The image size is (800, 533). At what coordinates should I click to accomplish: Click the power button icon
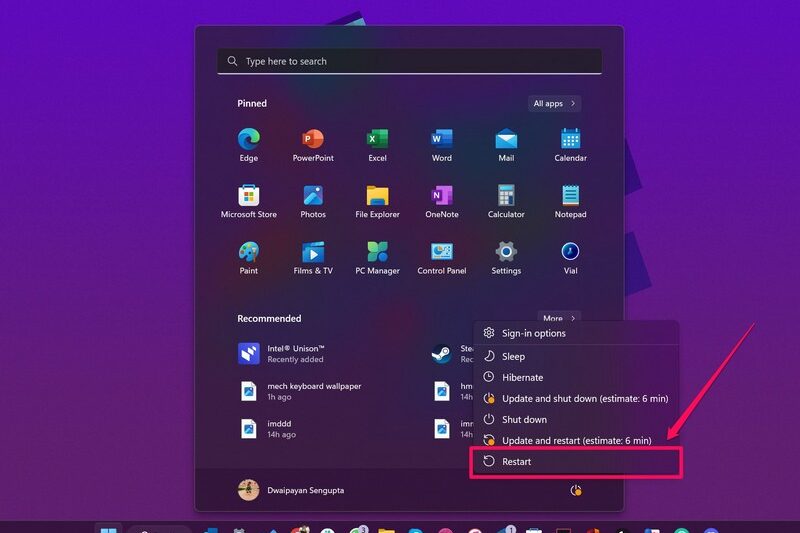click(x=576, y=490)
